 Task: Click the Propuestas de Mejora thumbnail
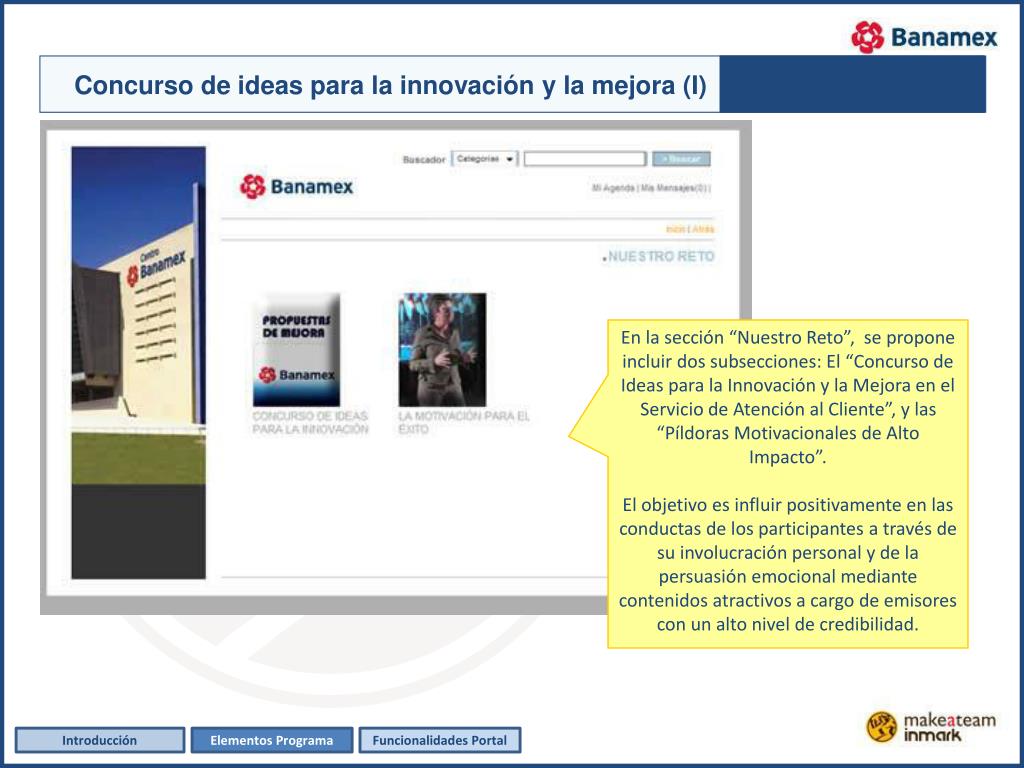click(x=296, y=350)
